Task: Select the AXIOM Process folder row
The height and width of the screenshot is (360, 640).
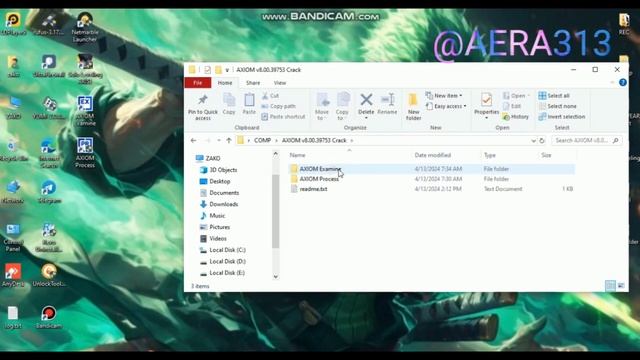Action: point(432,179)
